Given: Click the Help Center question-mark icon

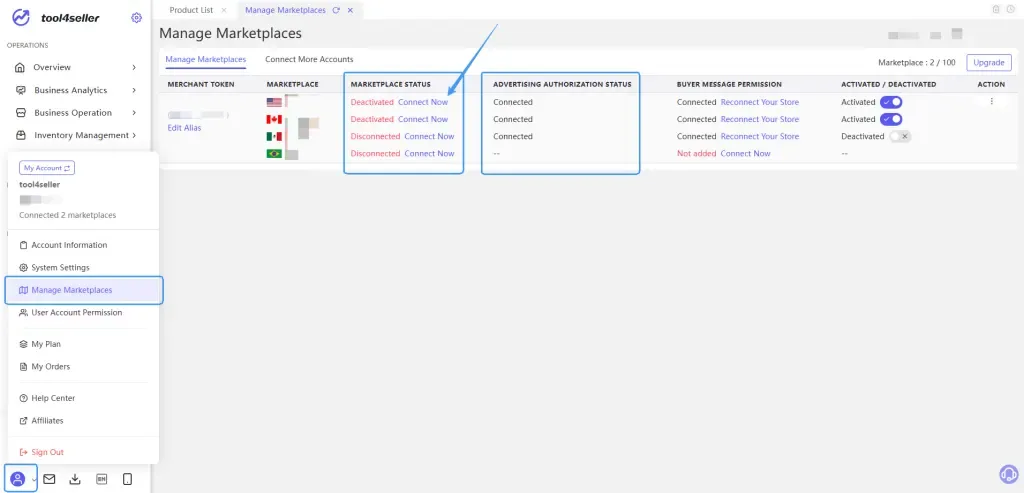Looking at the screenshot, I should tap(24, 398).
